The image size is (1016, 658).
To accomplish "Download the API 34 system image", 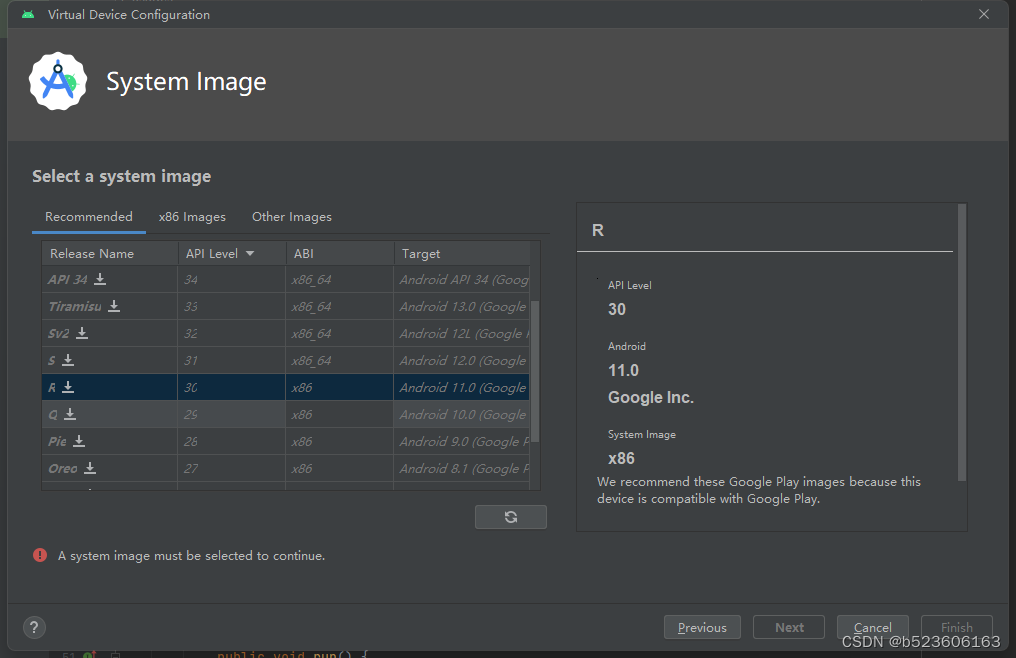I will pyautogui.click(x=100, y=279).
